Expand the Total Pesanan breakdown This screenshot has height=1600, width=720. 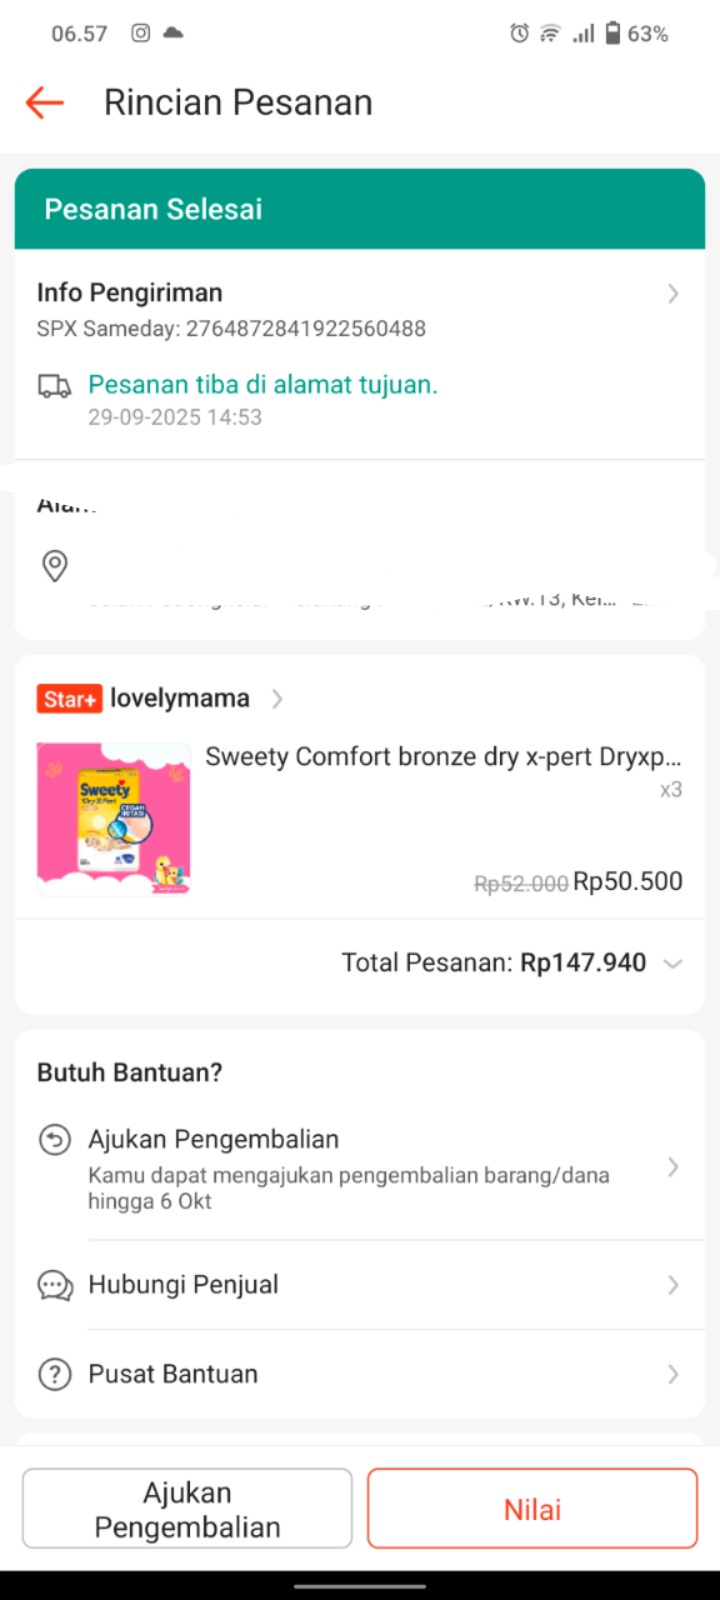673,963
